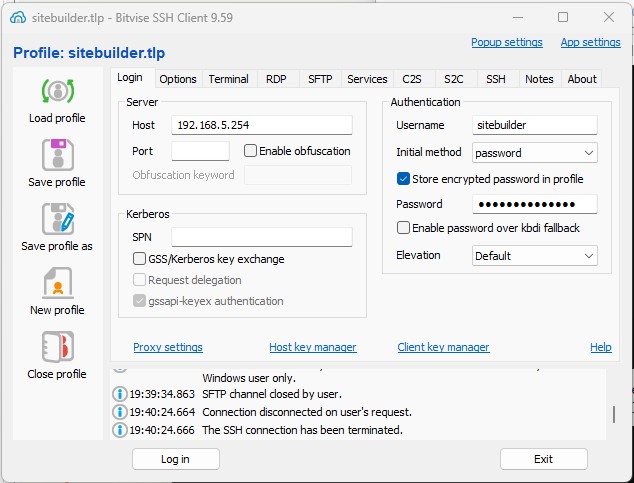This screenshot has height=483, width=634.
Task: Click info icon beside SSH connection terminated entry
Action: (120, 430)
